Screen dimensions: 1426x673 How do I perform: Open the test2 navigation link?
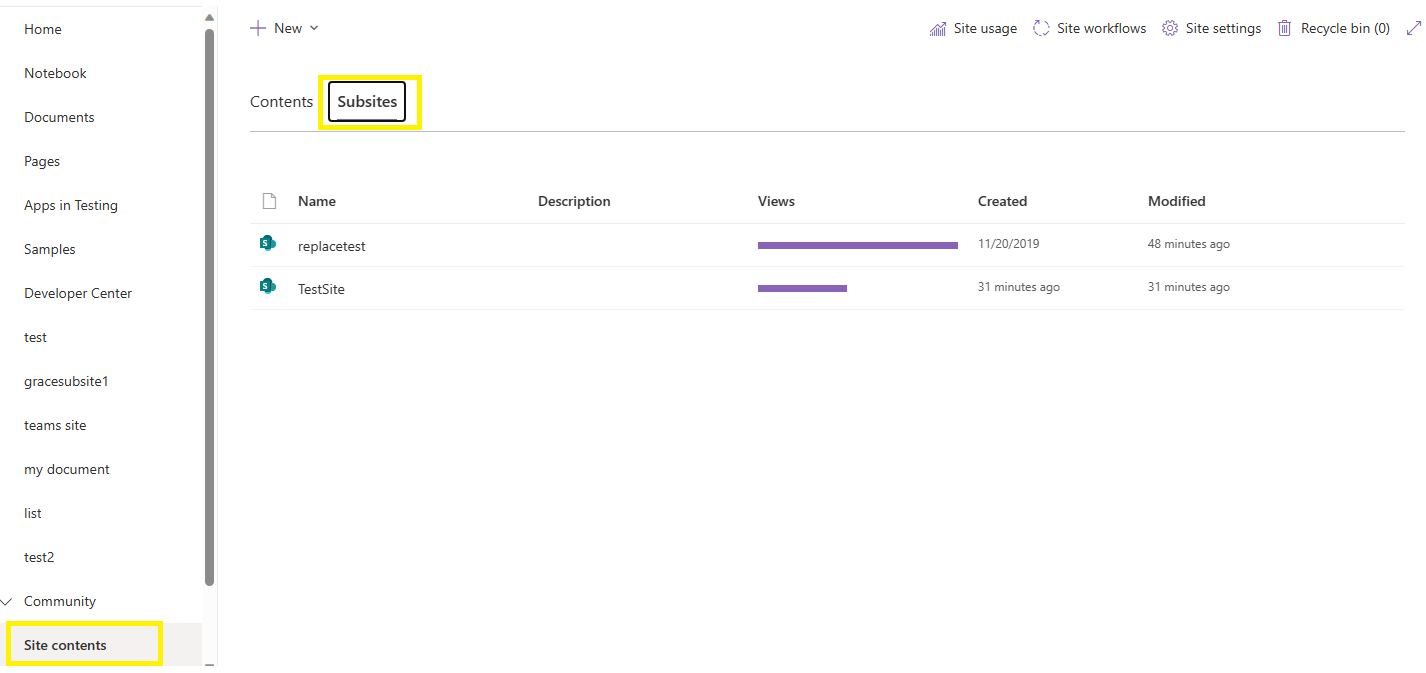pyautogui.click(x=39, y=557)
